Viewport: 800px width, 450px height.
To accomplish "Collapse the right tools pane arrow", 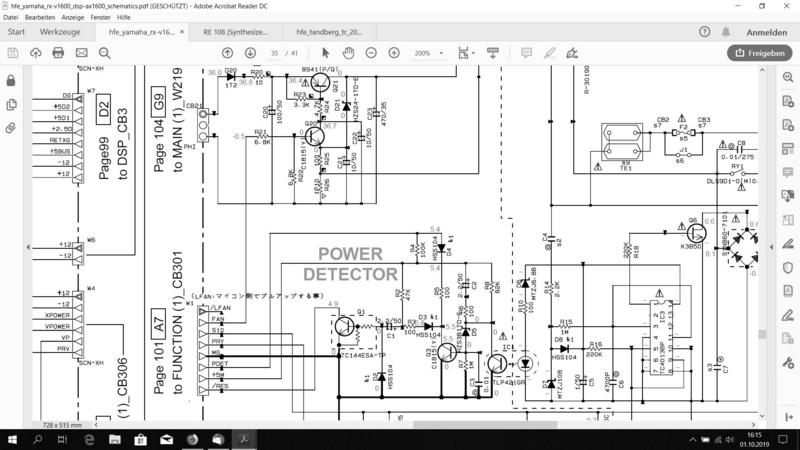I will point(771,247).
